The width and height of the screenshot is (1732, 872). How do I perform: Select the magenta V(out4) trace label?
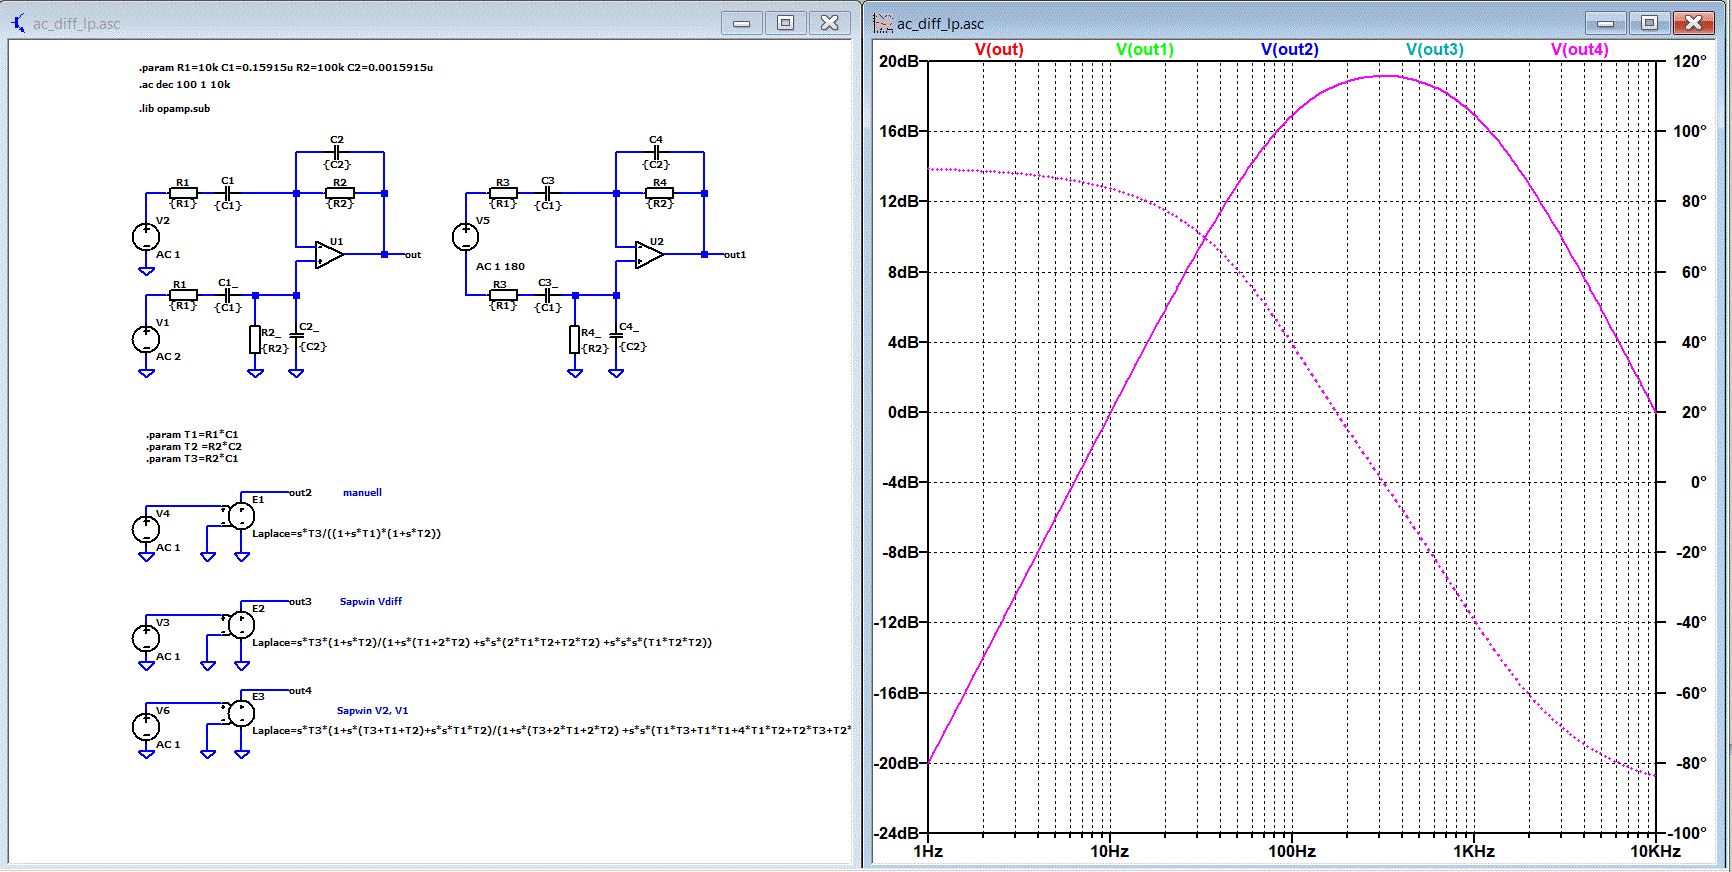1579,50
